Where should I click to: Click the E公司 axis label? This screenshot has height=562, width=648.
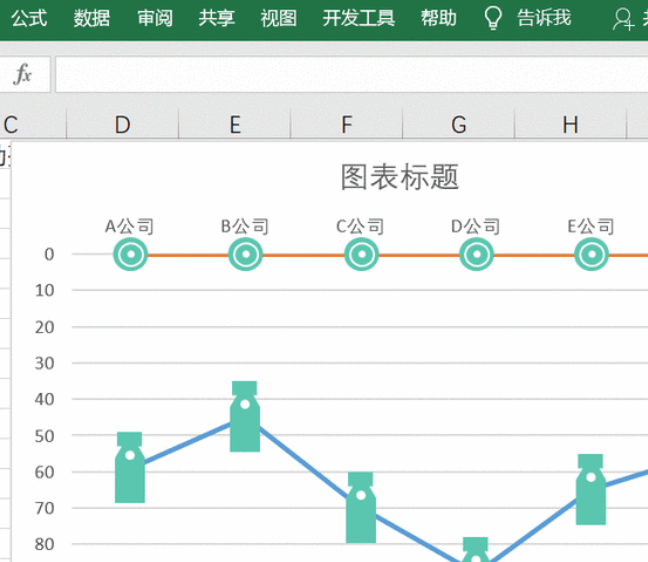pos(591,226)
